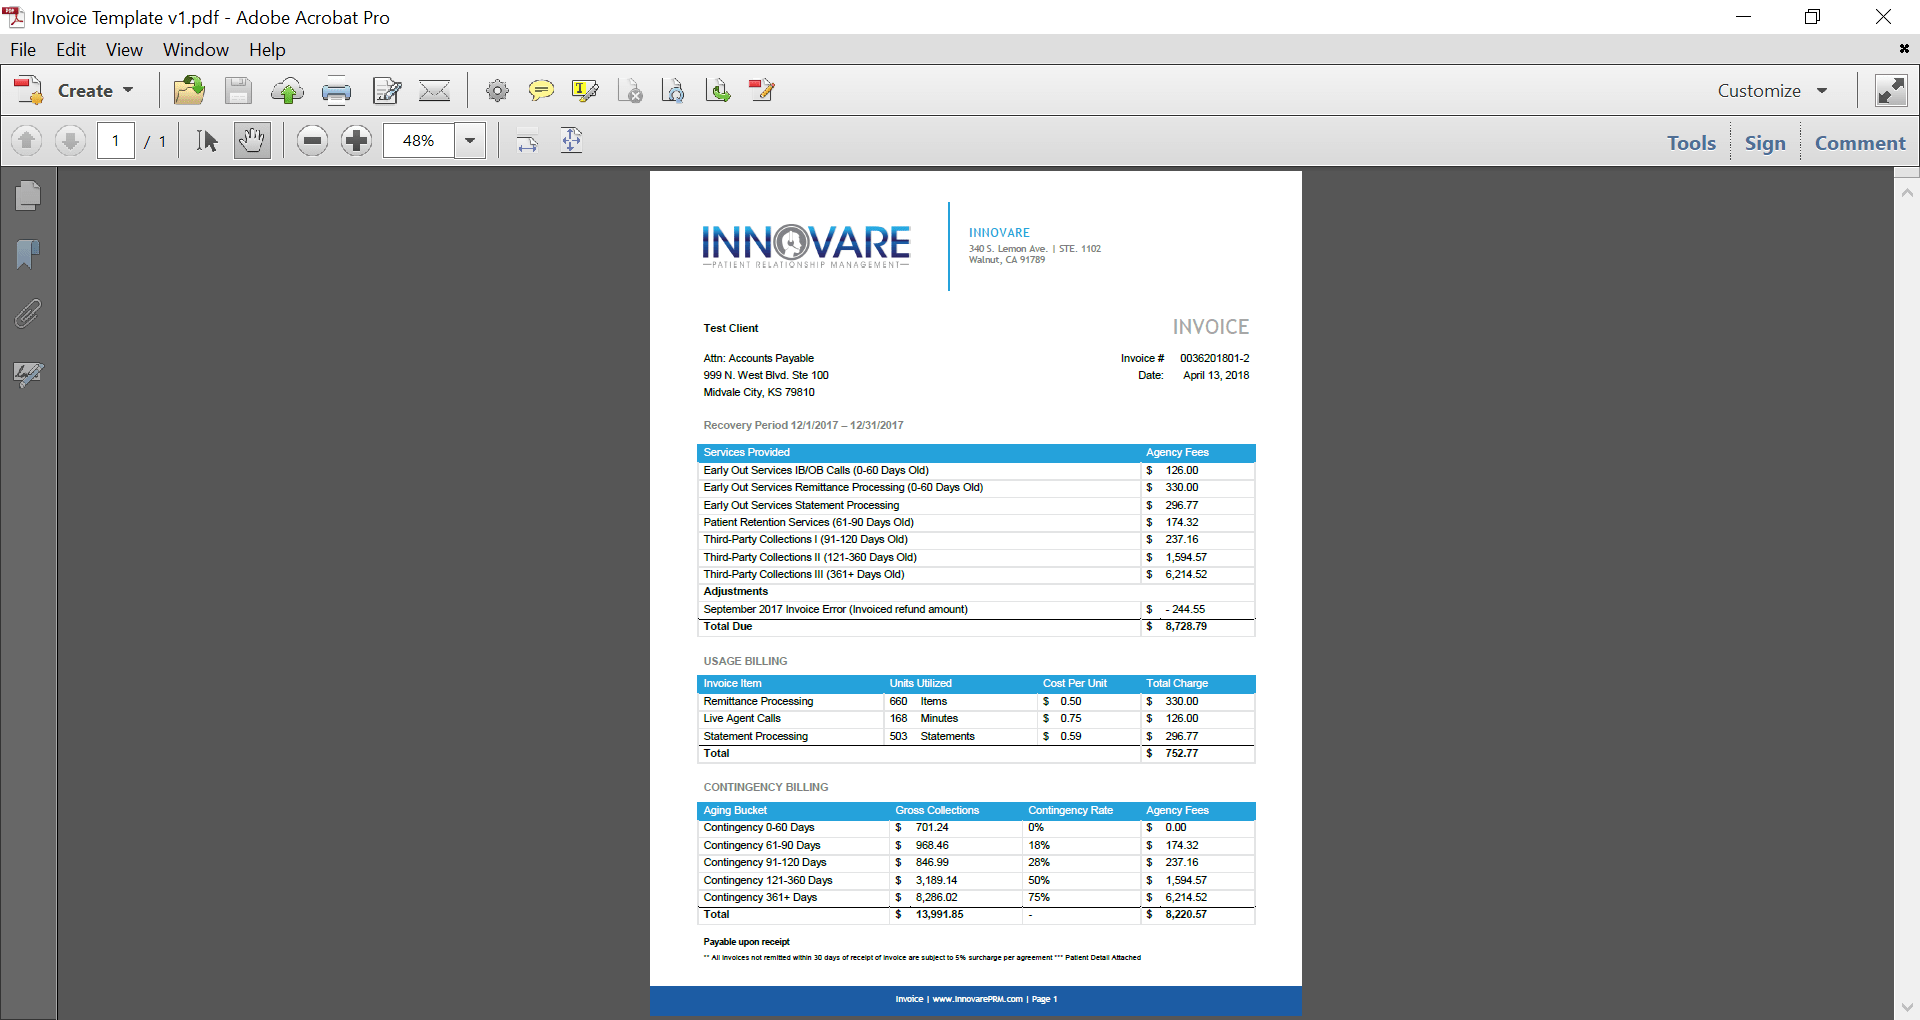Upload the PDF to Adobe cloud

pyautogui.click(x=288, y=90)
